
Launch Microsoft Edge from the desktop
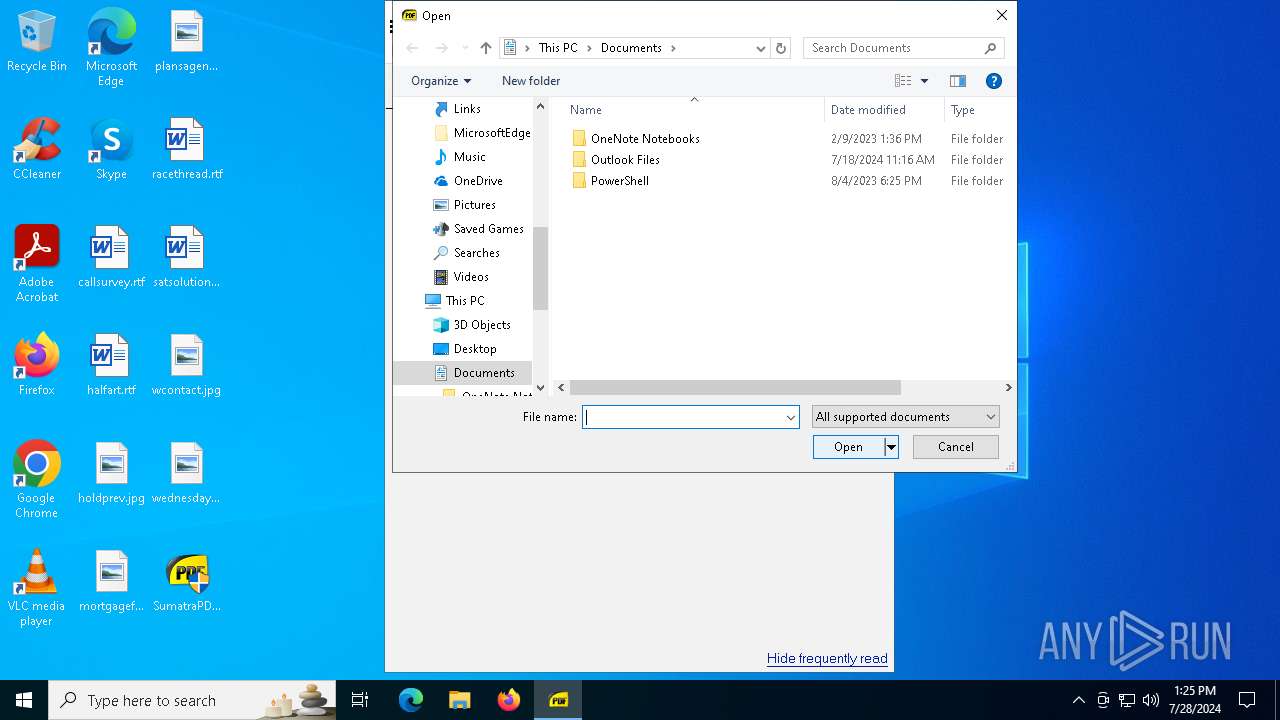click(x=111, y=48)
